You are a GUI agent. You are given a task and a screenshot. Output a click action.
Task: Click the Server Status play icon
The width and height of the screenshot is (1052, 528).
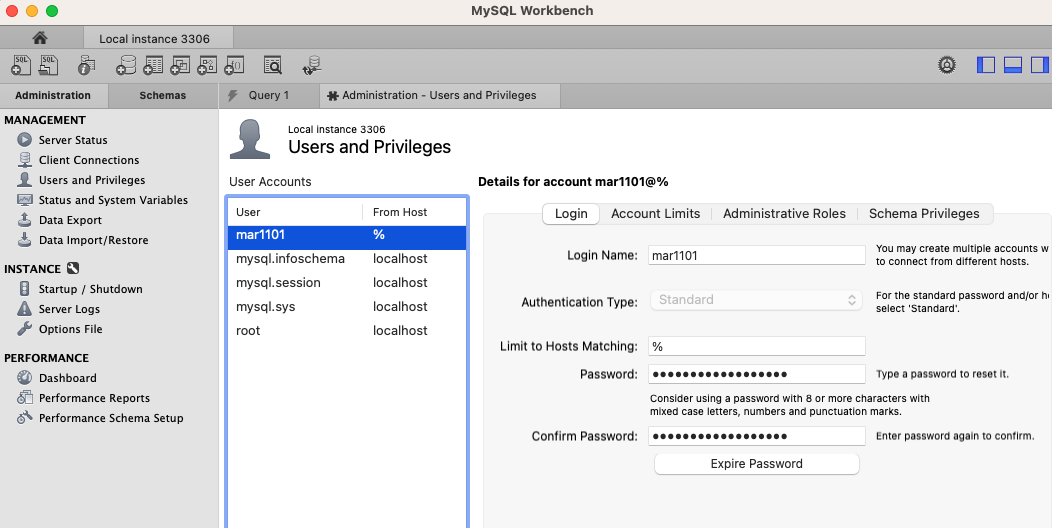(x=25, y=140)
